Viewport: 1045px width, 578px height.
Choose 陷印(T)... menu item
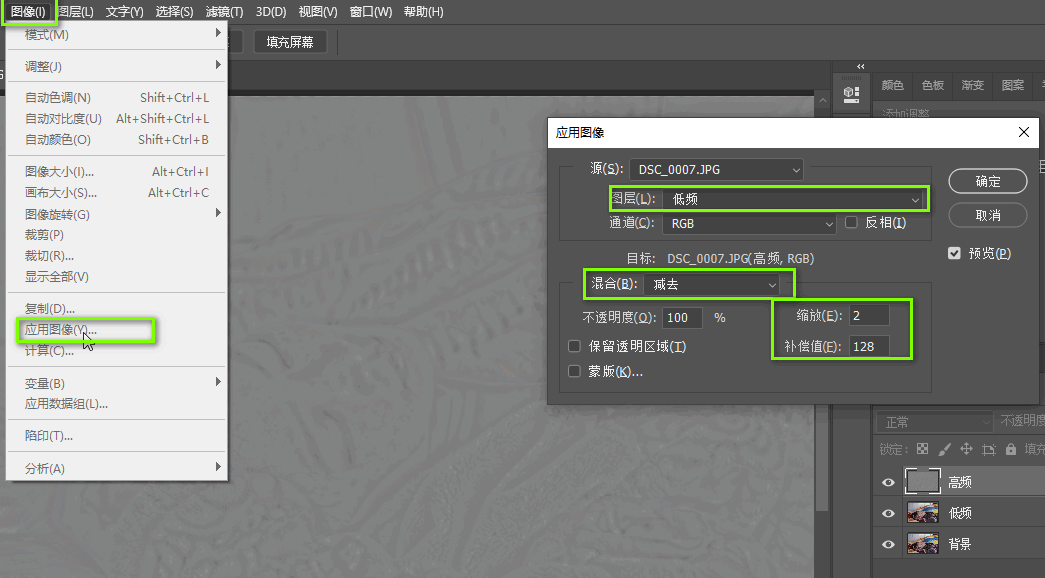117,436
